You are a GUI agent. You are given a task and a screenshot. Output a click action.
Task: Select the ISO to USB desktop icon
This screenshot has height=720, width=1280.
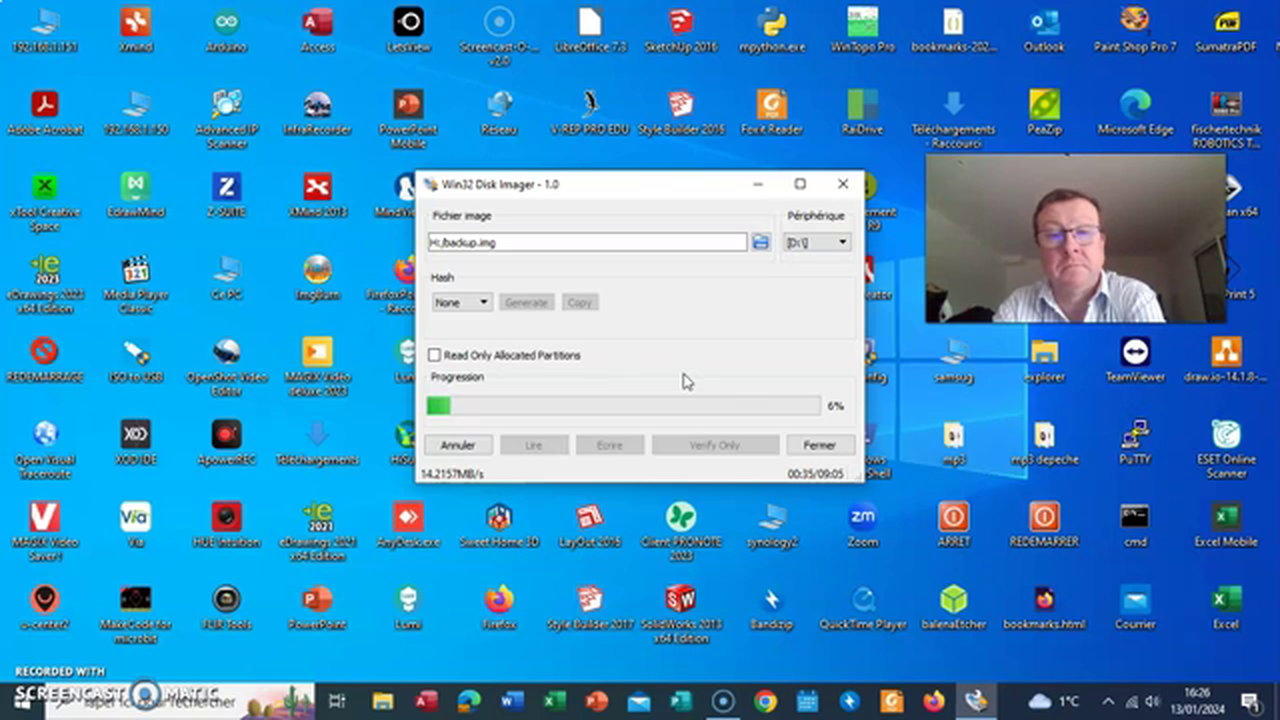point(135,353)
